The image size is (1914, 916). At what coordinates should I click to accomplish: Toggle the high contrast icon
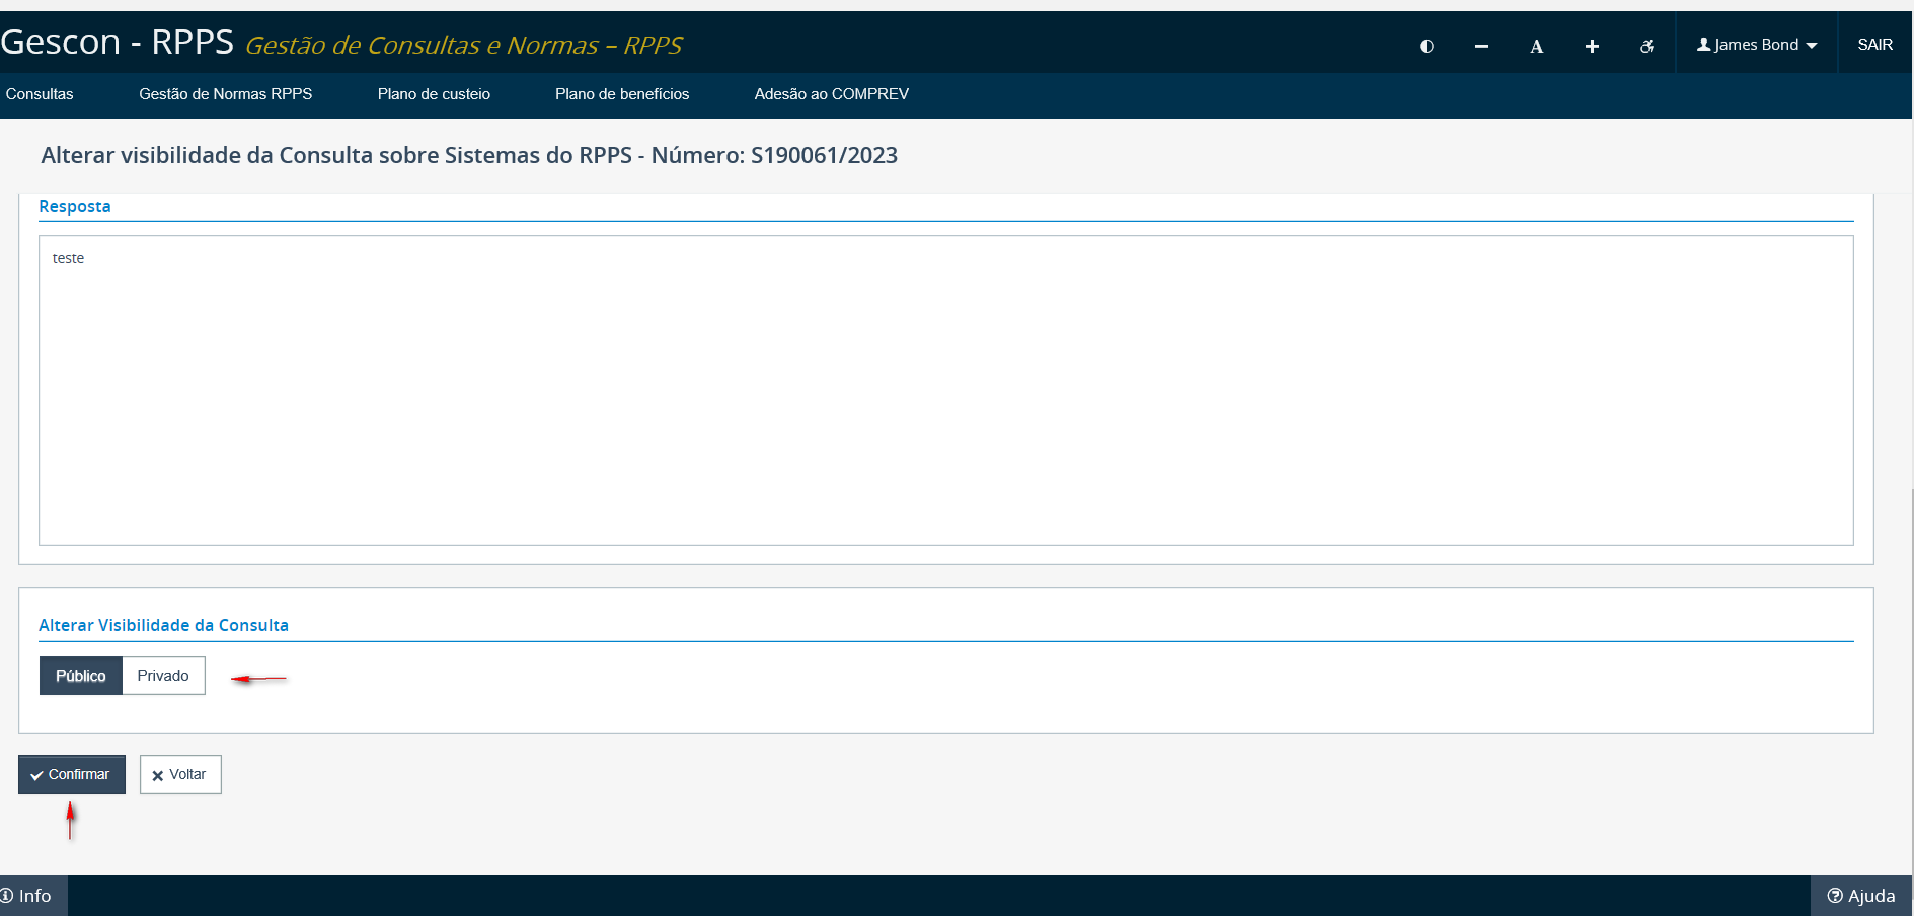1427,46
